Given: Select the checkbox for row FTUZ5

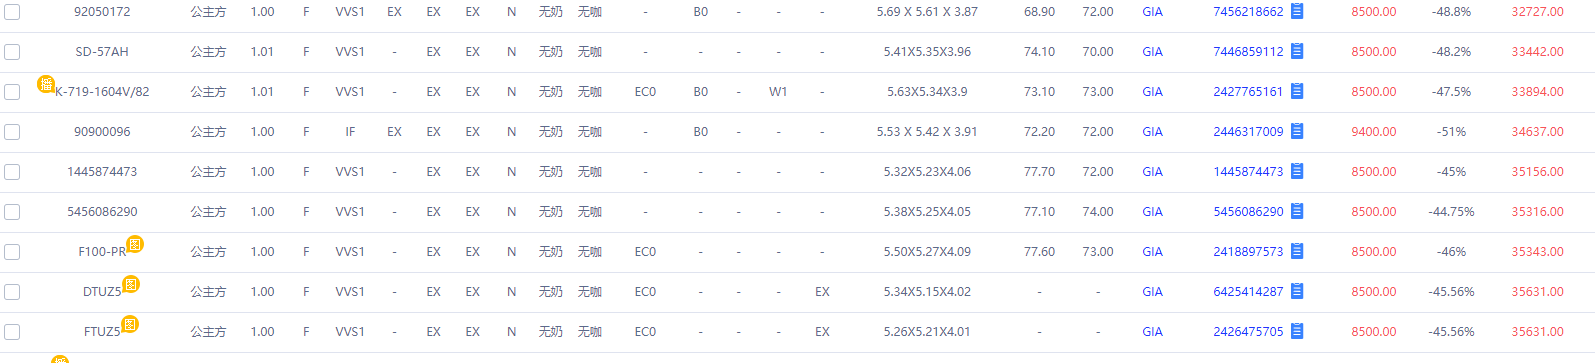Looking at the screenshot, I should click(x=12, y=332).
